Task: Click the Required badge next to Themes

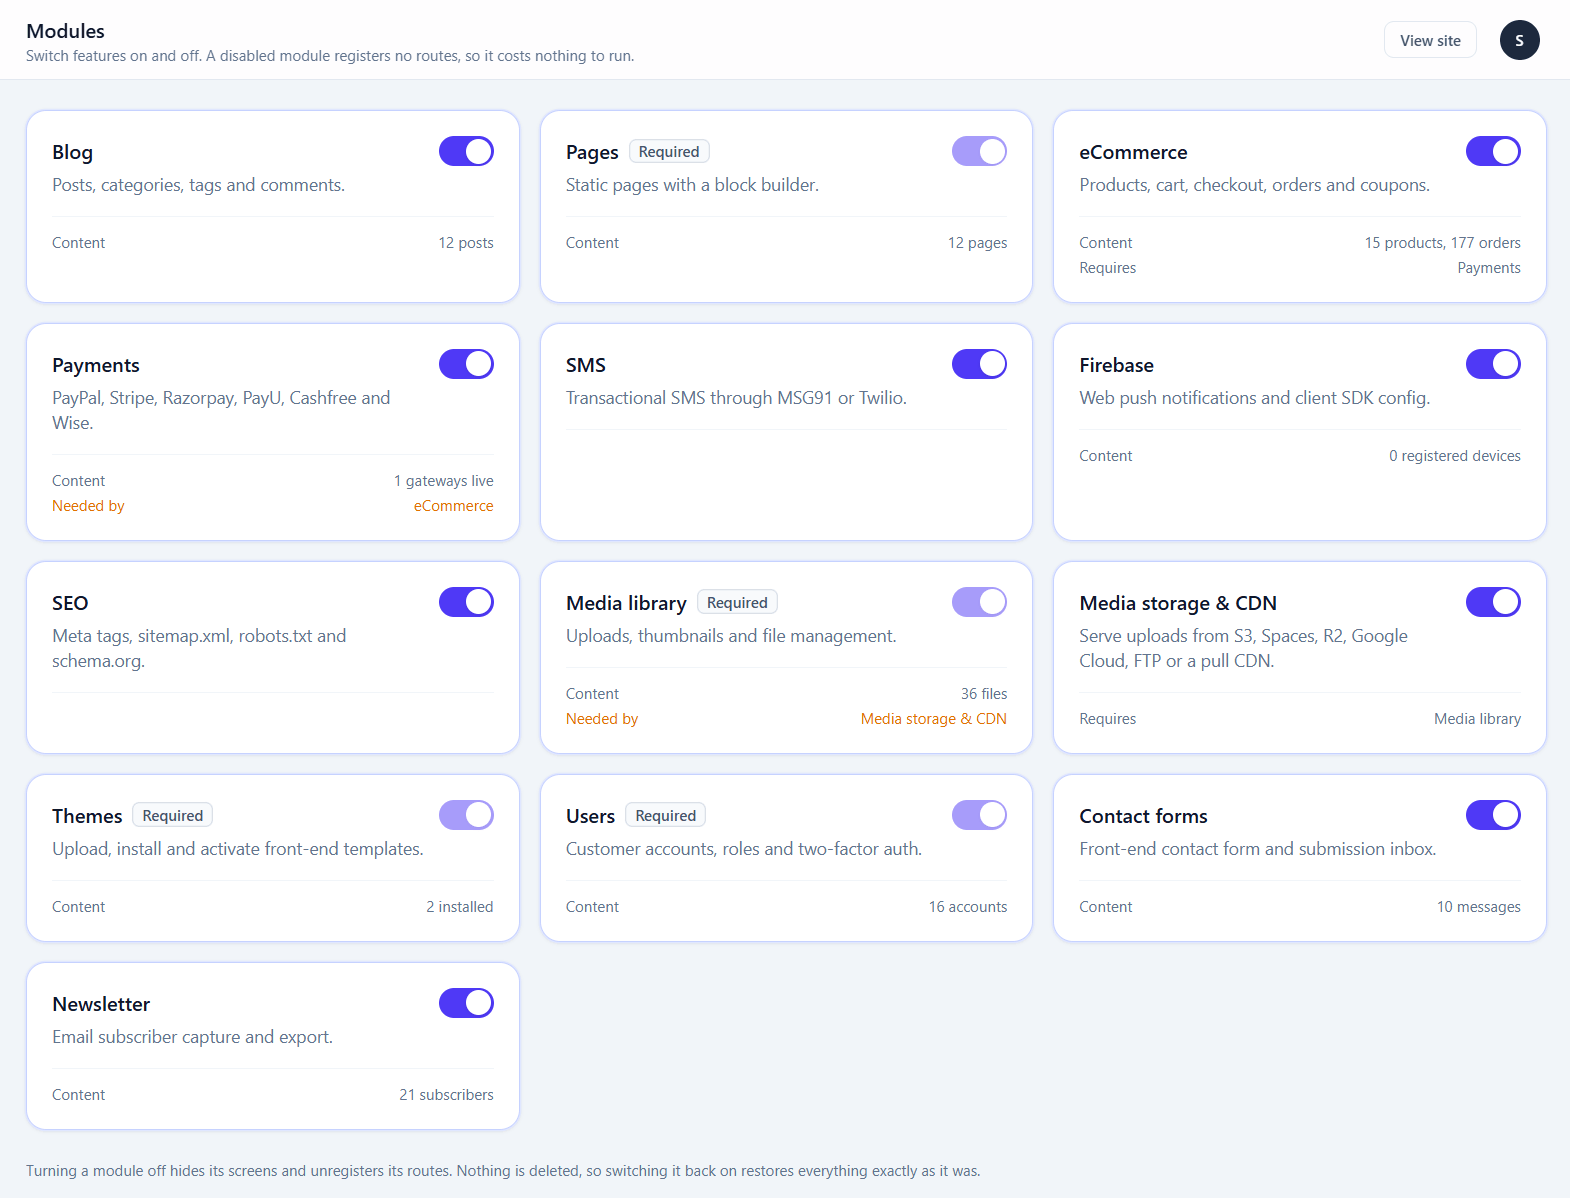Action: (173, 815)
